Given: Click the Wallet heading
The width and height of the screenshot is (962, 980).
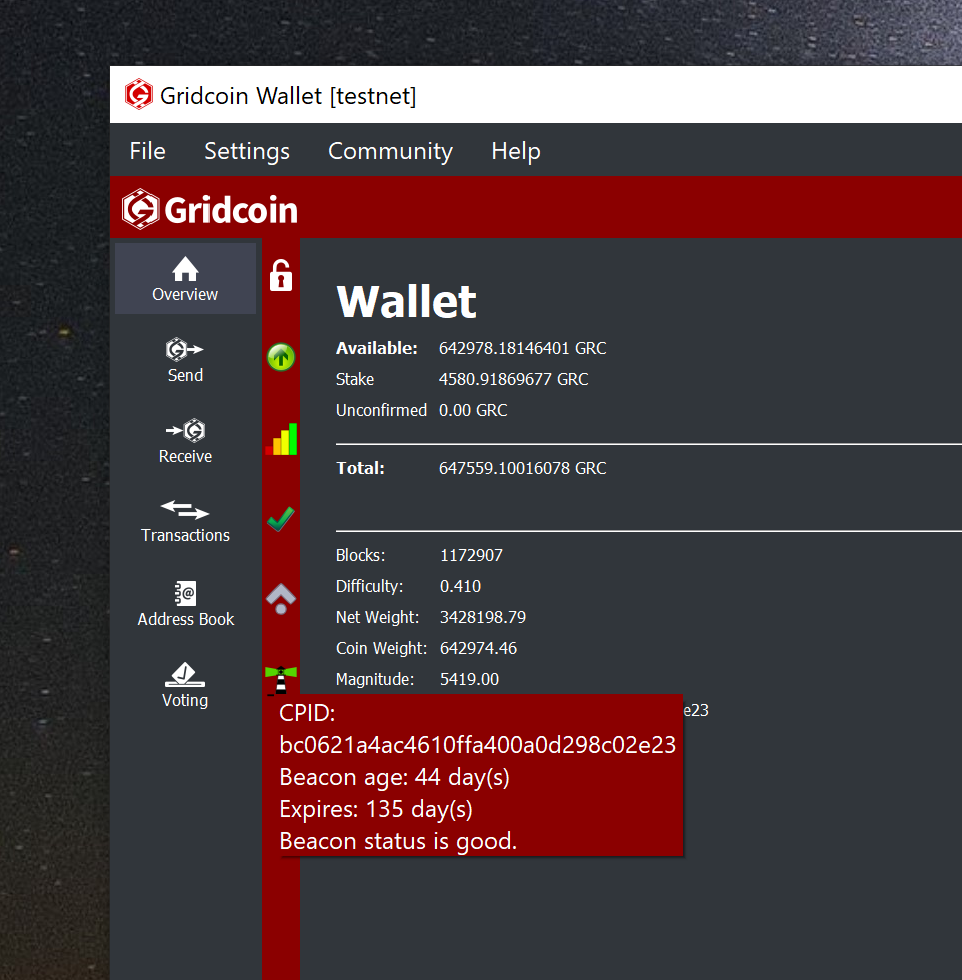Looking at the screenshot, I should click(406, 302).
